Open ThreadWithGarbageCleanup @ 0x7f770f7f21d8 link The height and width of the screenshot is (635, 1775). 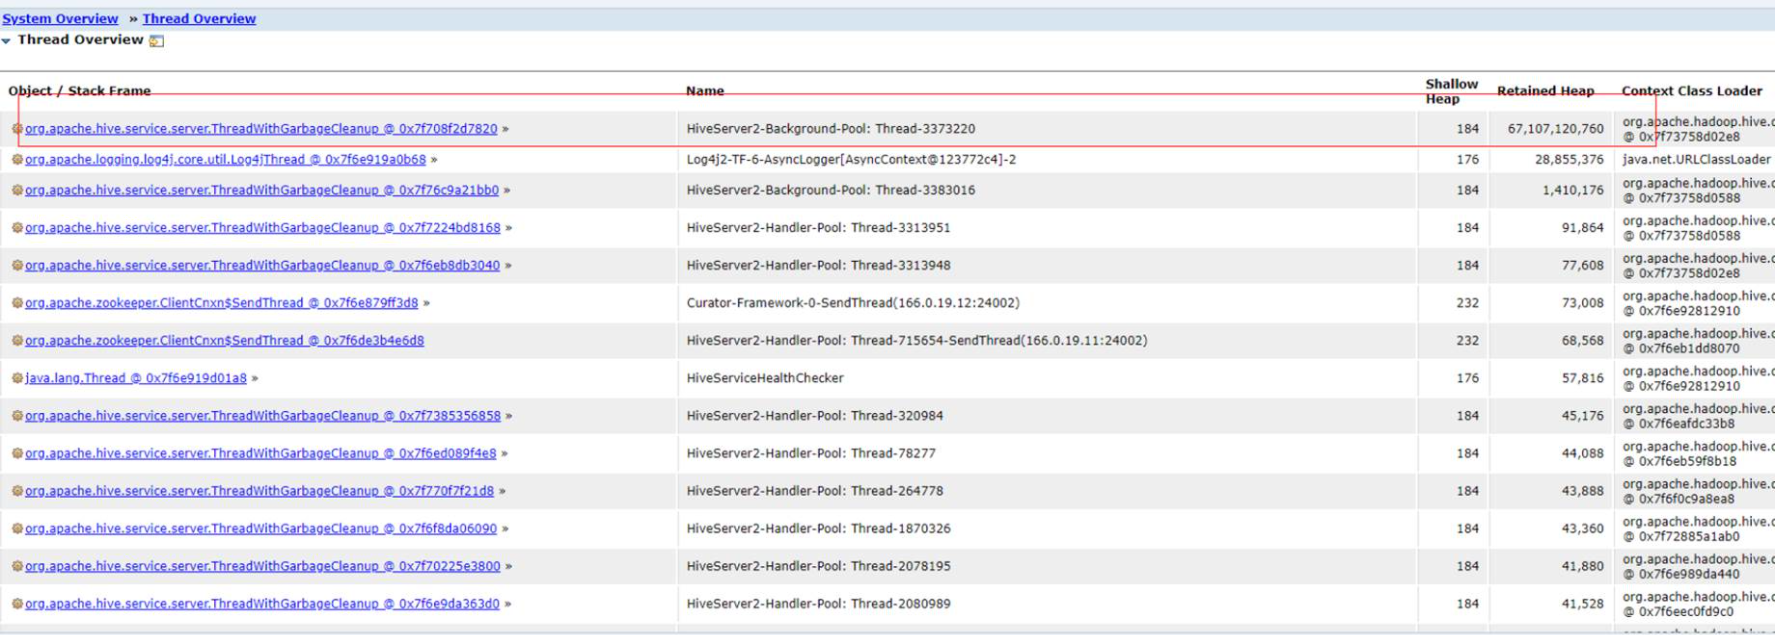(x=259, y=491)
